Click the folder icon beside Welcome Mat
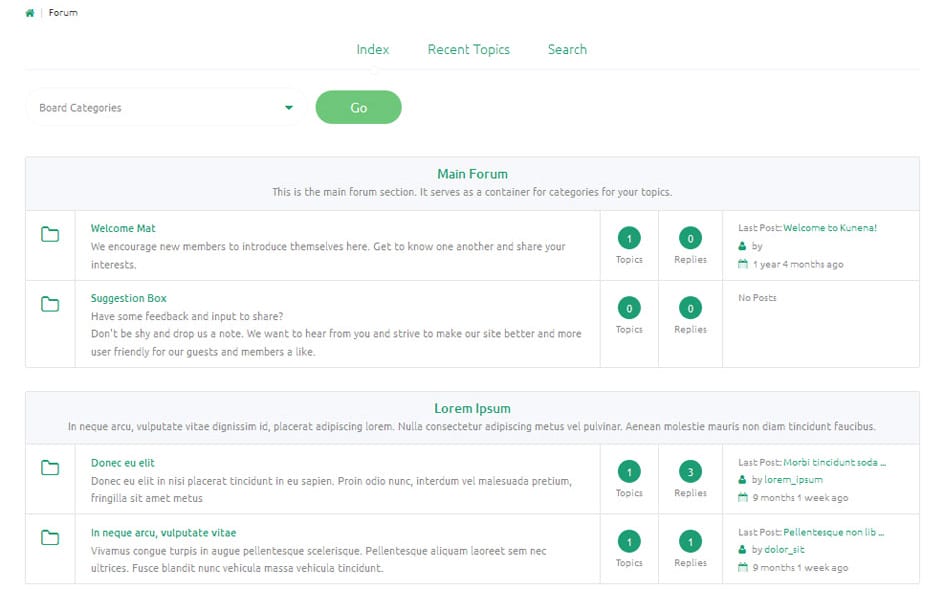 [x=50, y=235]
